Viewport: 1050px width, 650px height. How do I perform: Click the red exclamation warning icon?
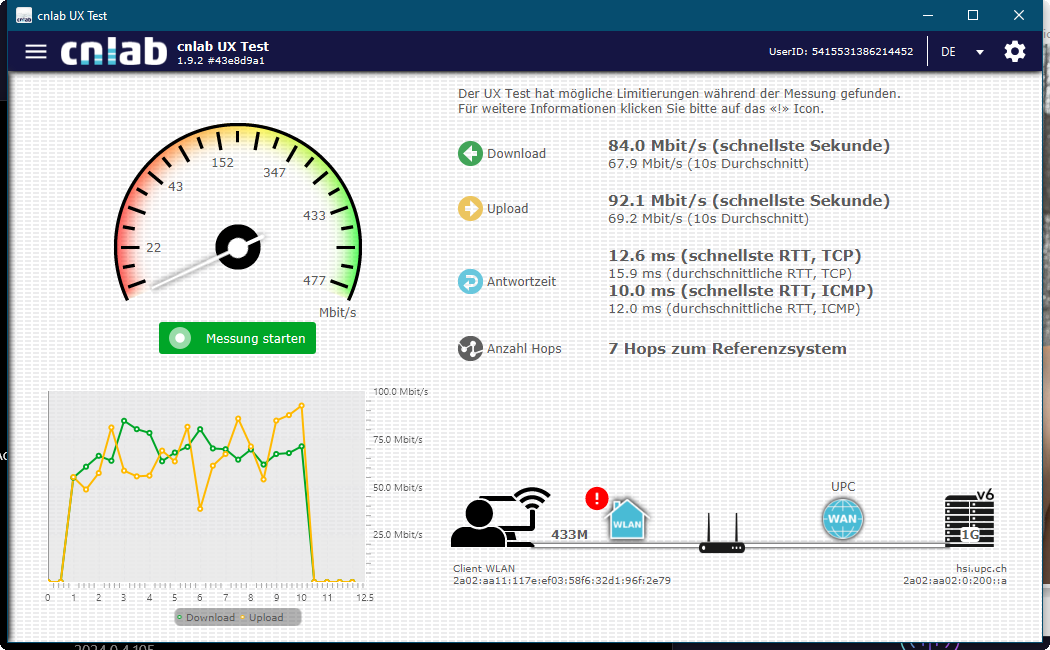tap(597, 498)
